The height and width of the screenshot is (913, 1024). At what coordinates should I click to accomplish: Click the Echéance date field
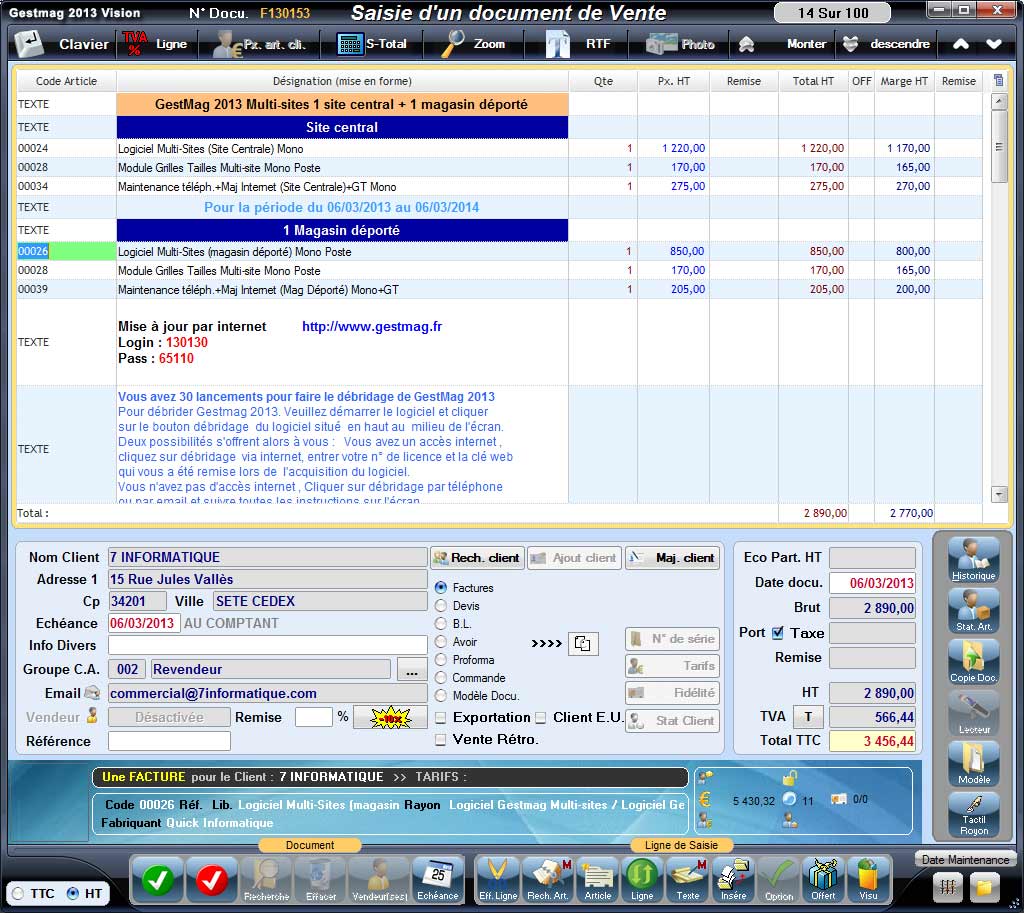(144, 623)
